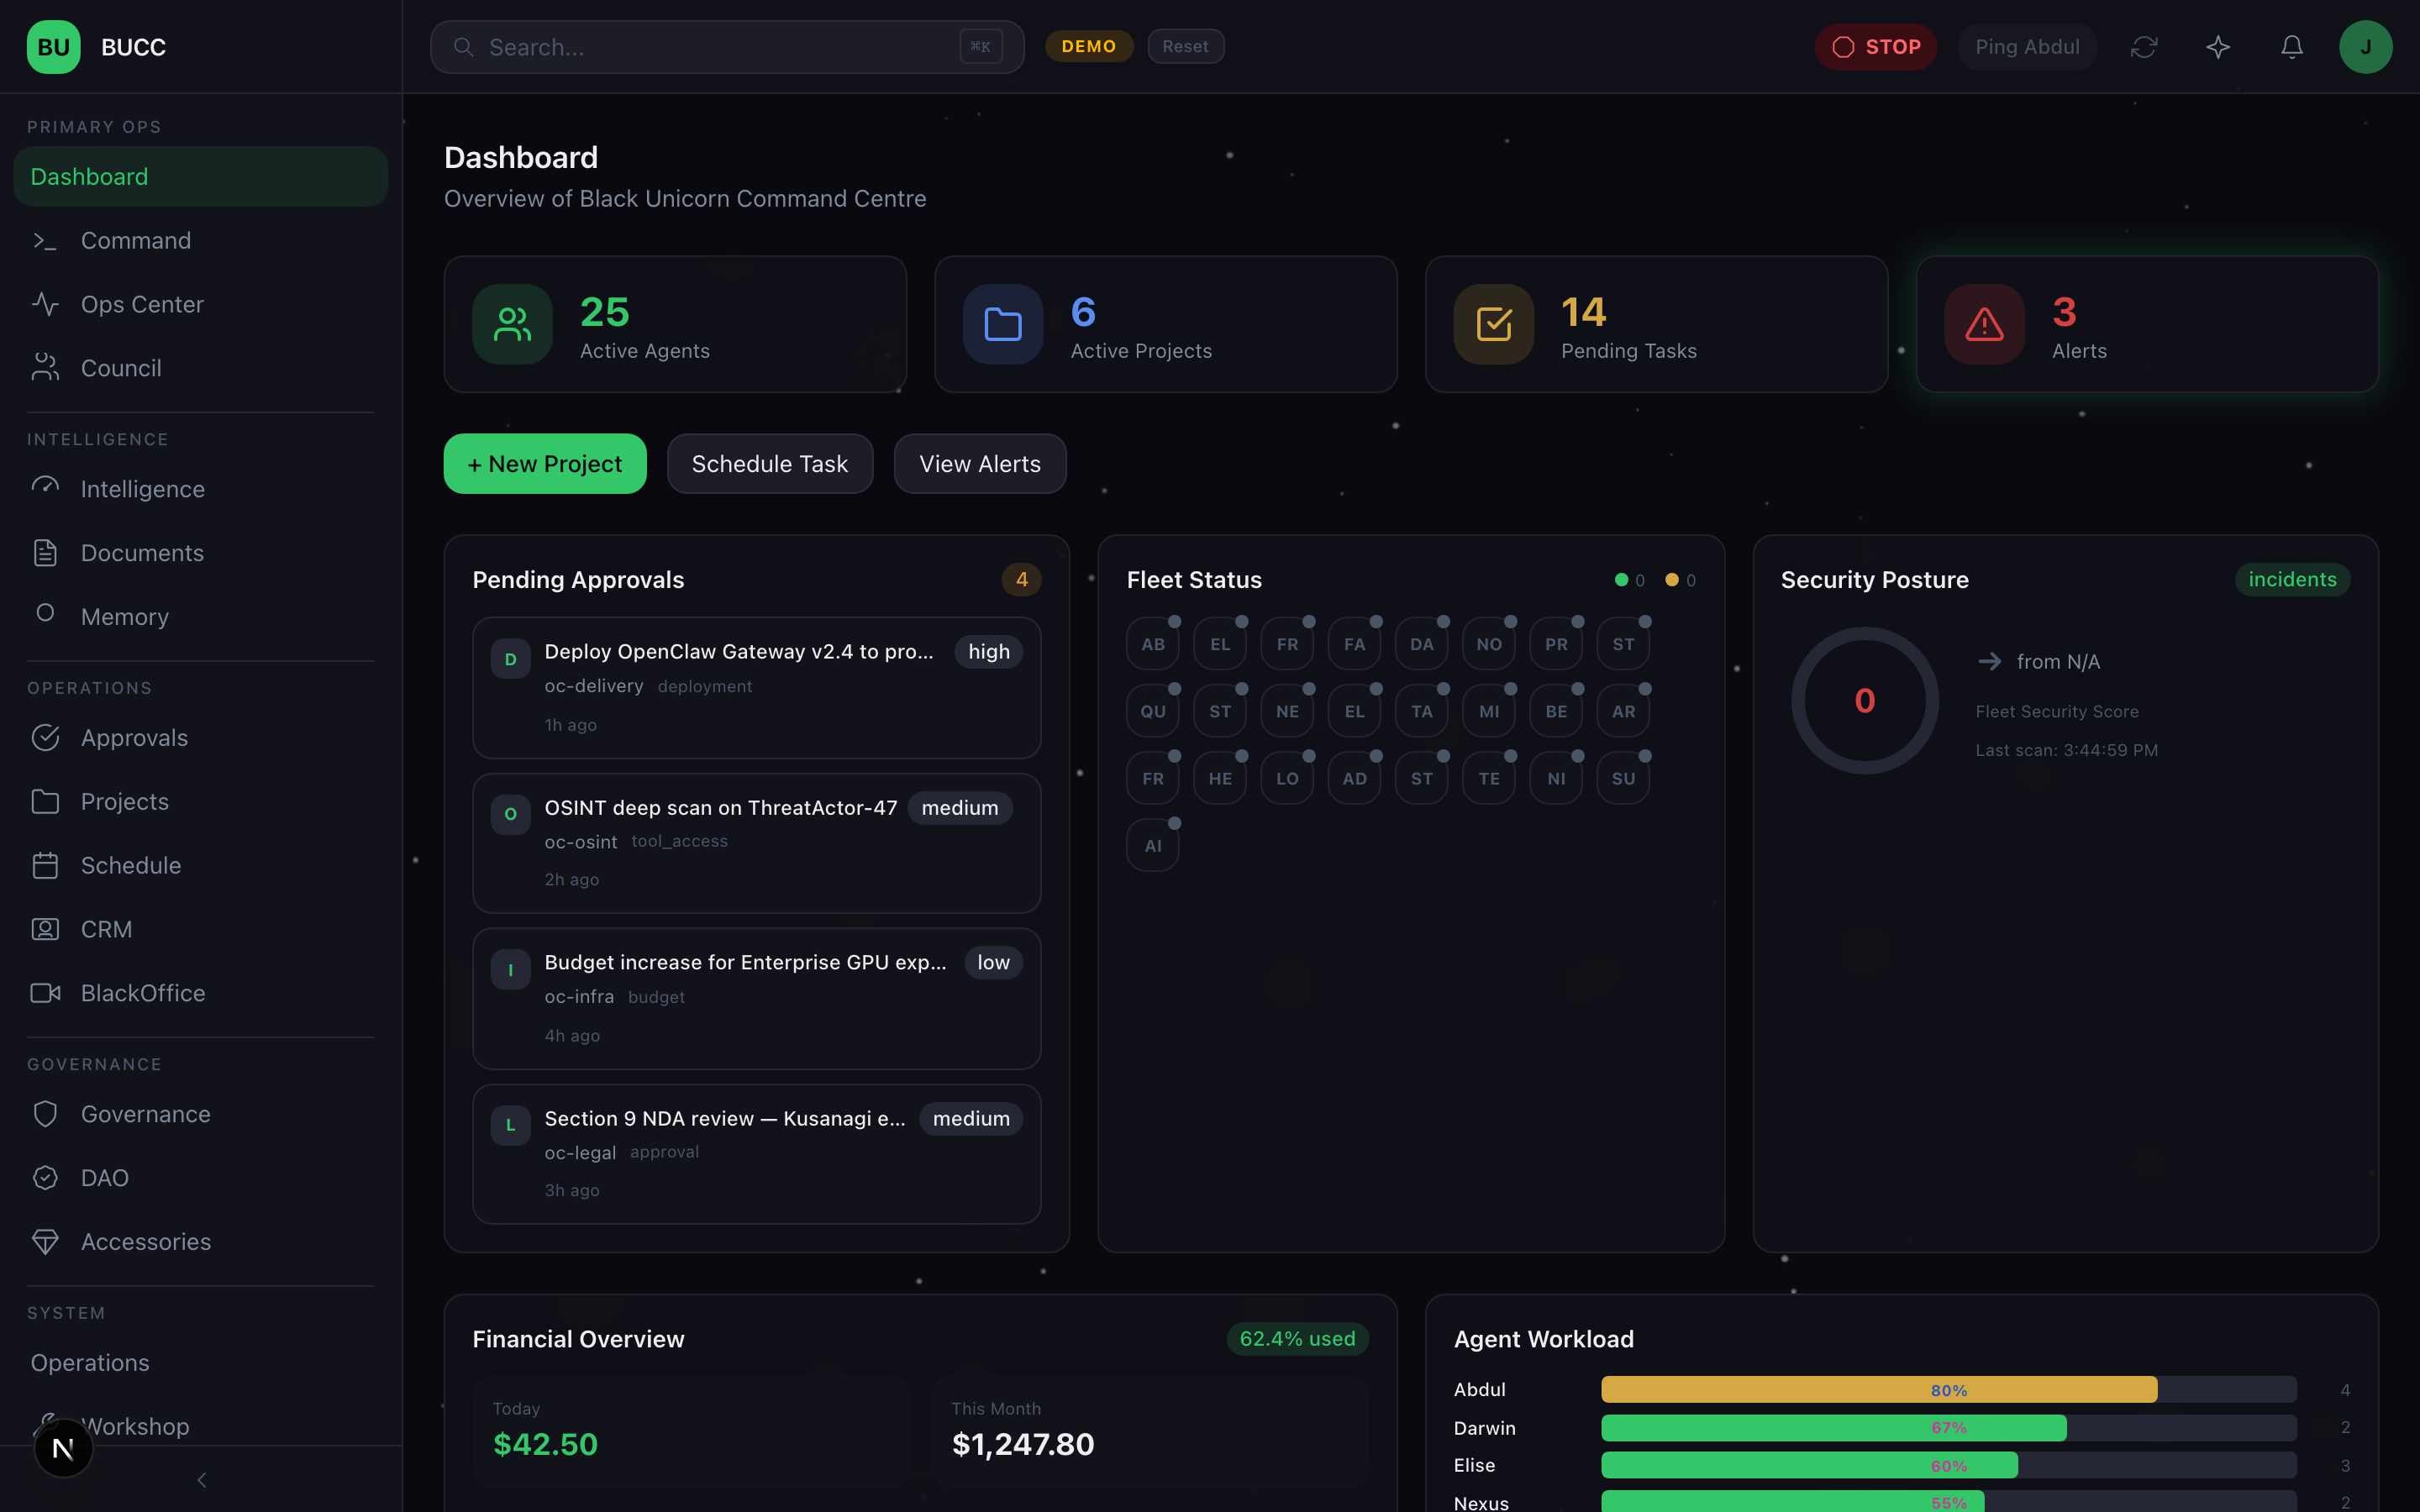Screen dimensions: 2420x1512
Task: Toggle the DEMO mode badge
Action: (x=1089, y=46)
